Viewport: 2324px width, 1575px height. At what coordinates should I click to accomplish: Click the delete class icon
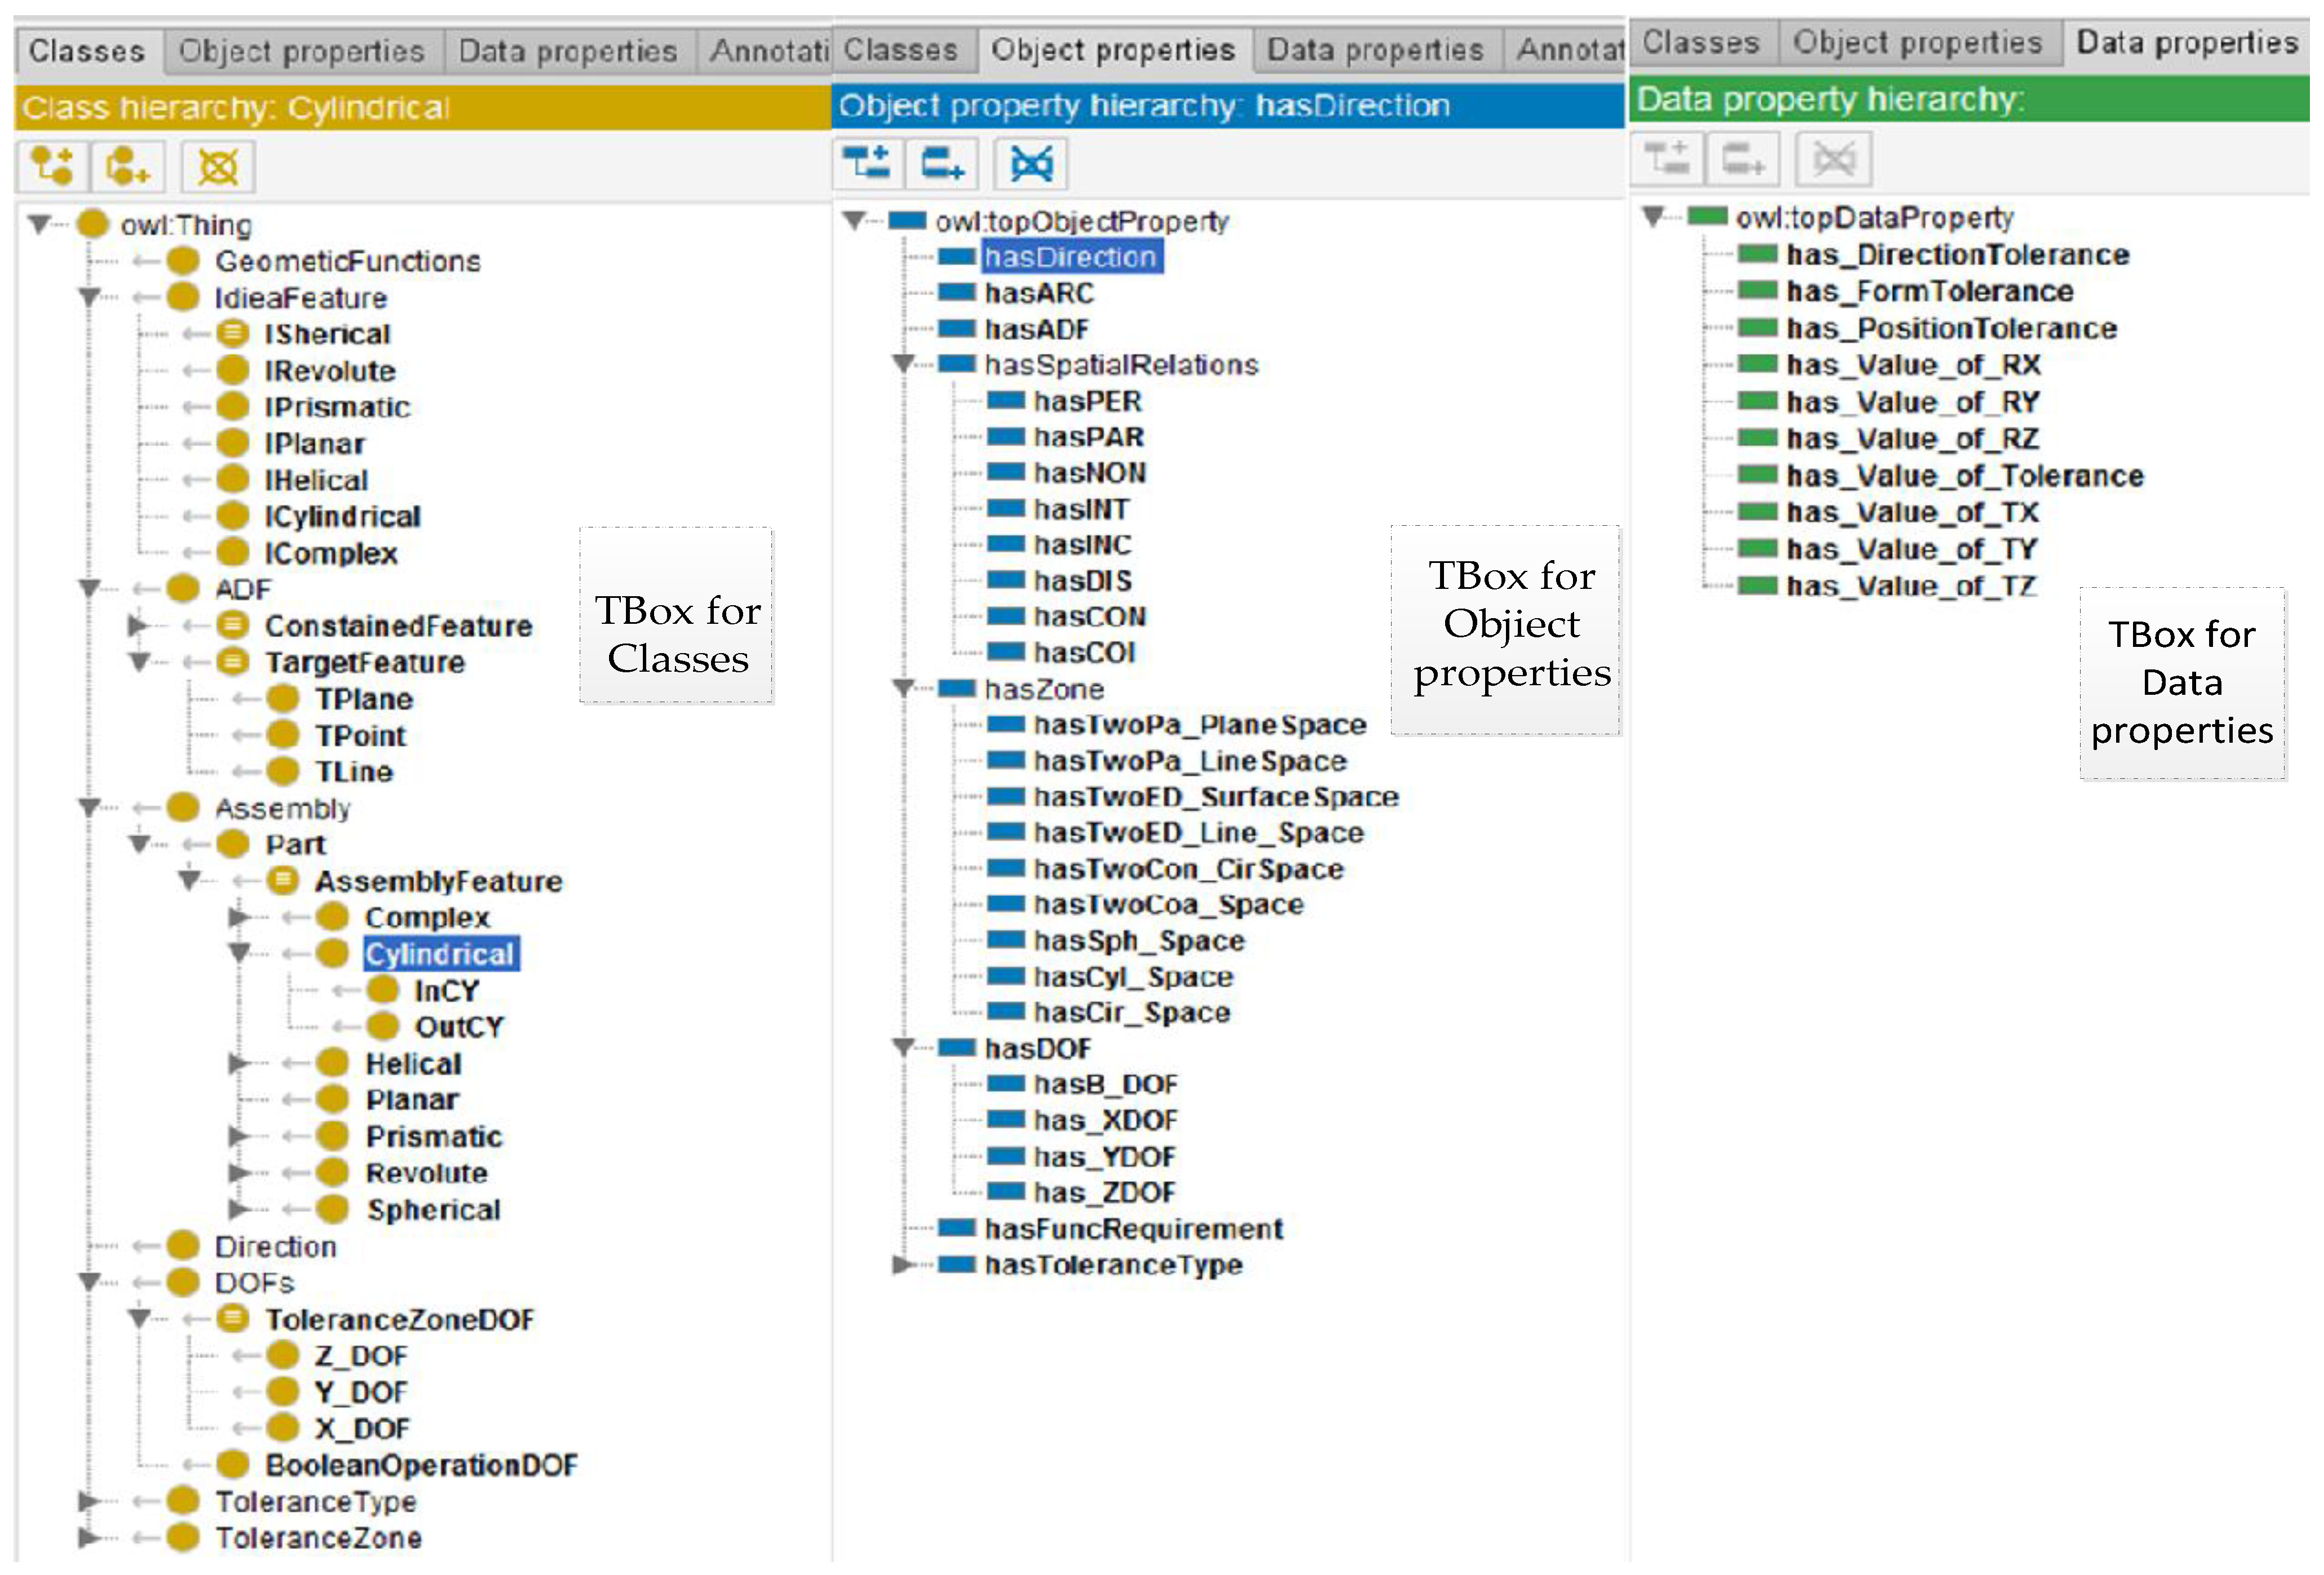tap(217, 166)
